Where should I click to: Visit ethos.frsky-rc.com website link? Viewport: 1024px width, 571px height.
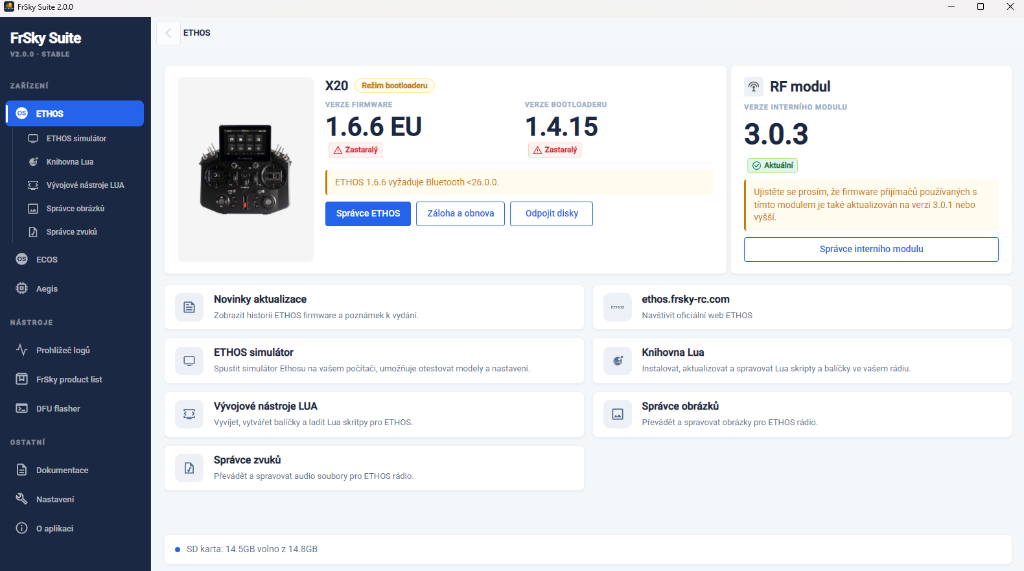tap(802, 307)
